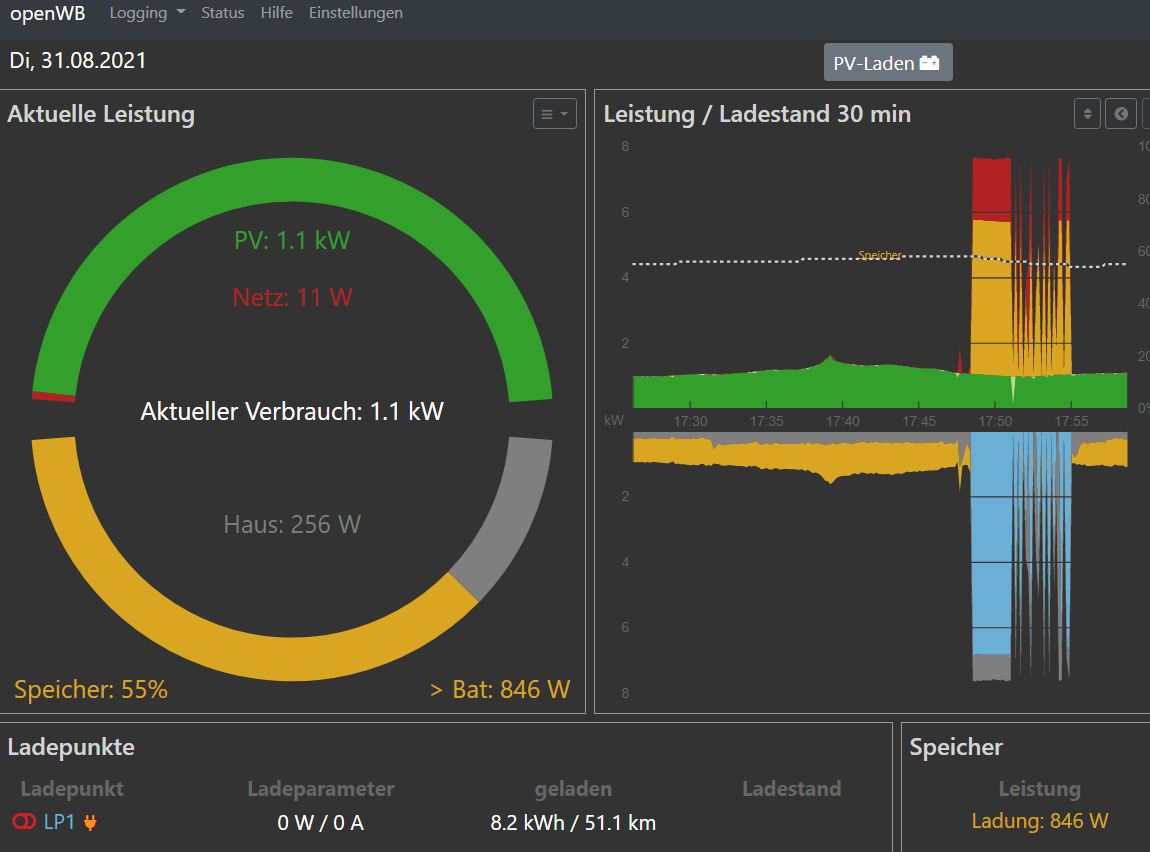Open the Status menu item
Image resolution: width=1150 pixels, height=852 pixels.
222,13
